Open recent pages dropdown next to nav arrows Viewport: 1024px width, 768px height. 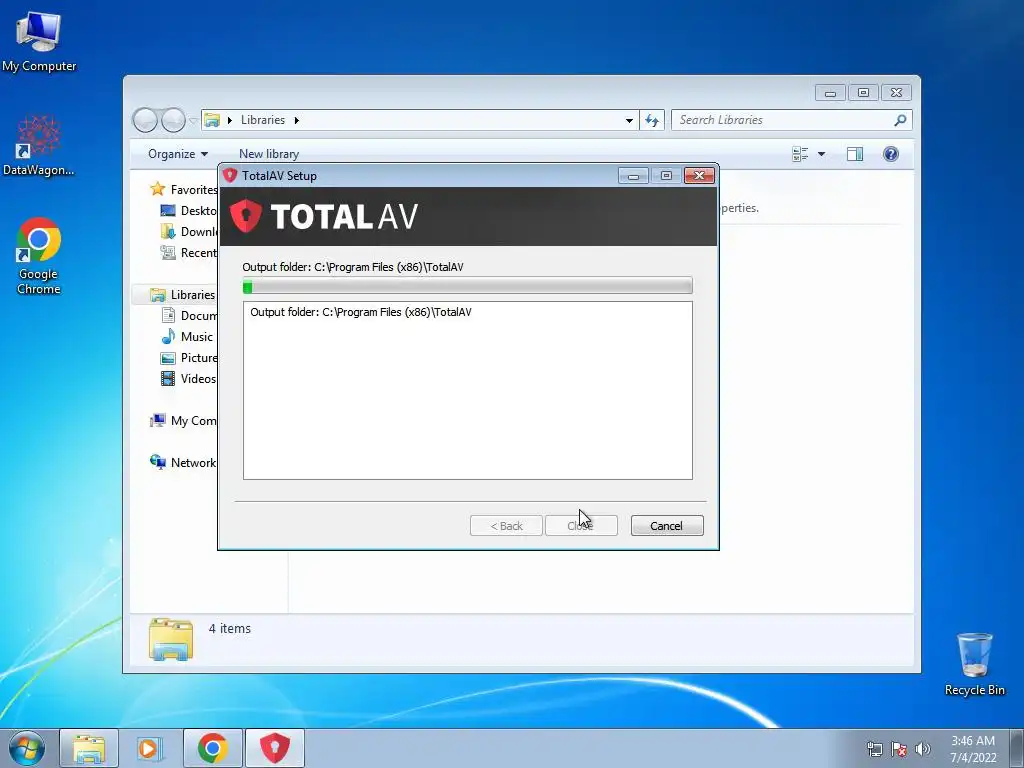(x=193, y=120)
